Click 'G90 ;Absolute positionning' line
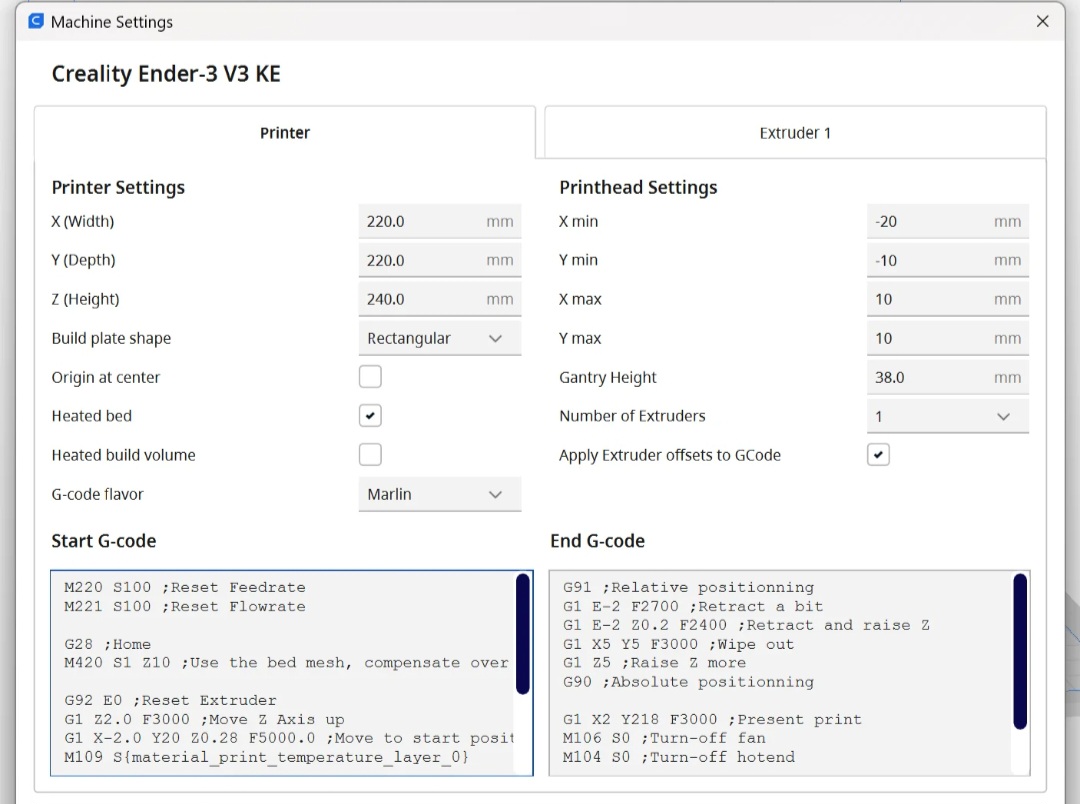This screenshot has width=1080, height=804. pyautogui.click(x=688, y=682)
